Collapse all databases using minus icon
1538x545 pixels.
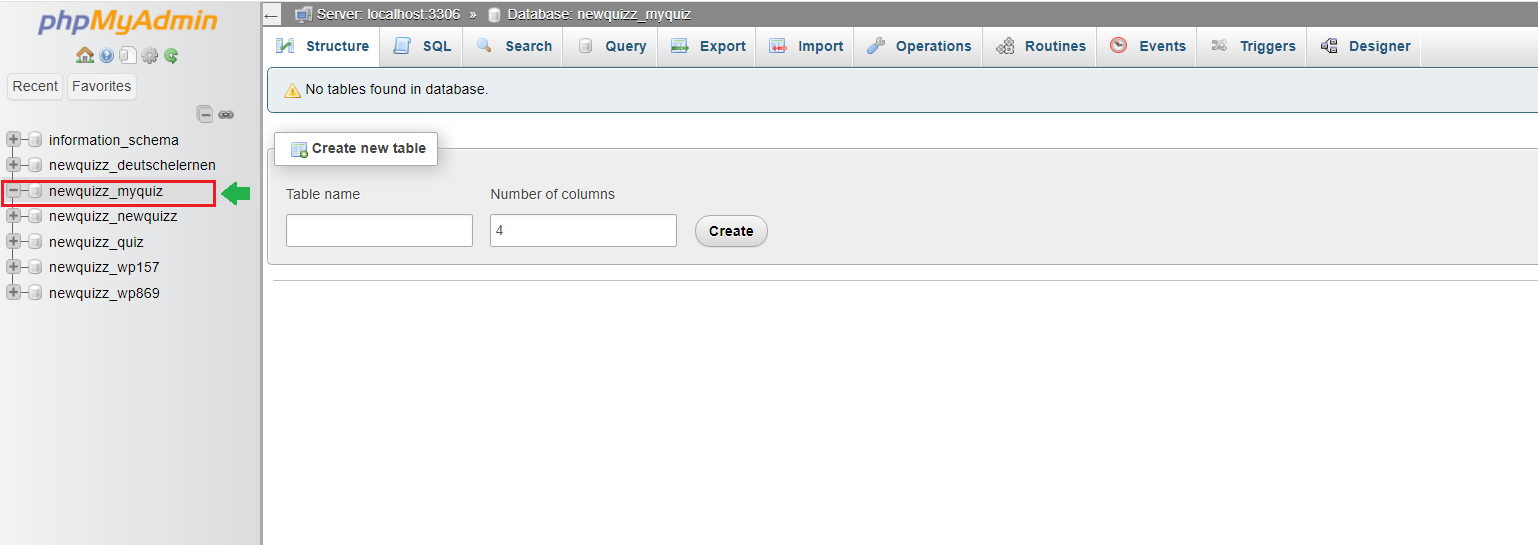205,114
